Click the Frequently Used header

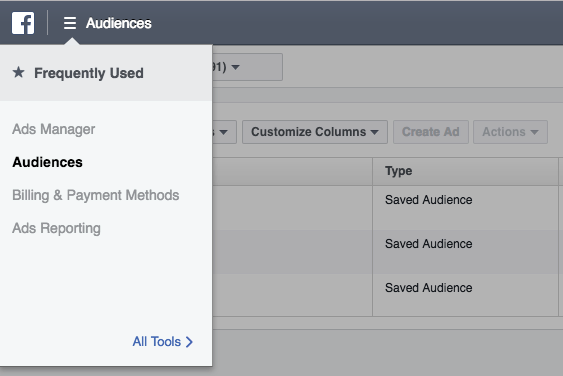pos(106,73)
